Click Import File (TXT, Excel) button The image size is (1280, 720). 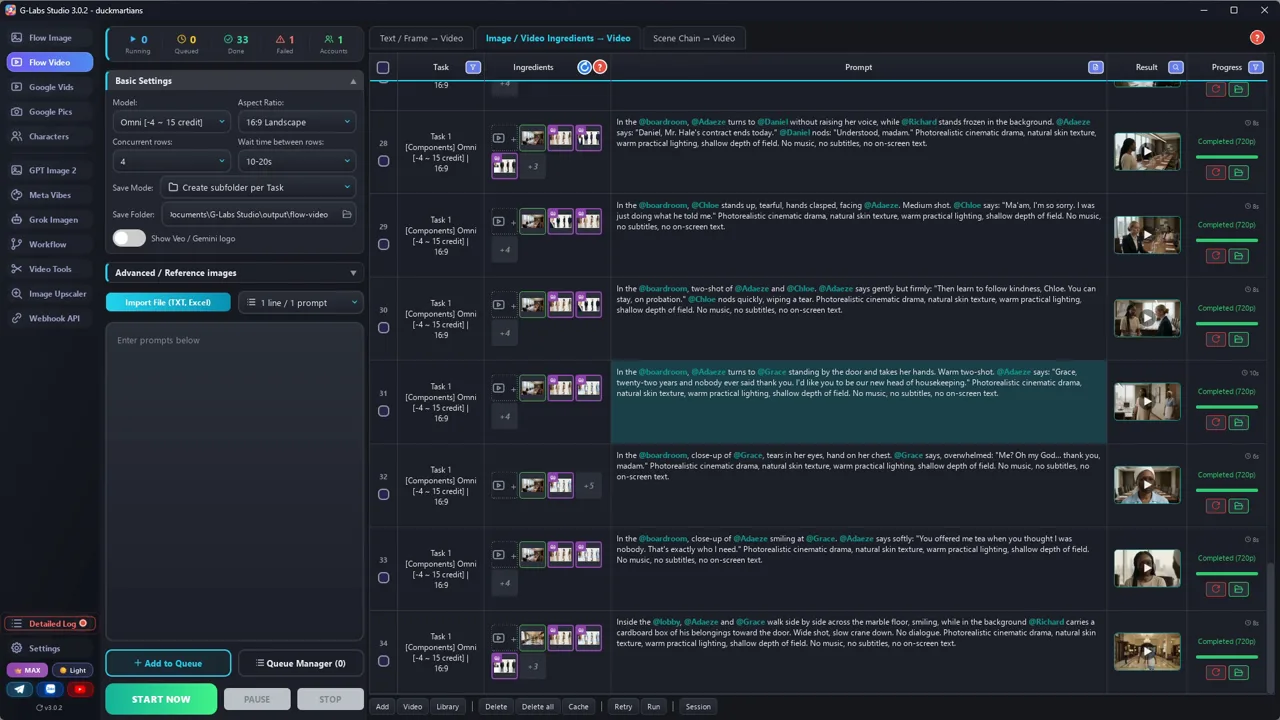pyautogui.click(x=168, y=302)
